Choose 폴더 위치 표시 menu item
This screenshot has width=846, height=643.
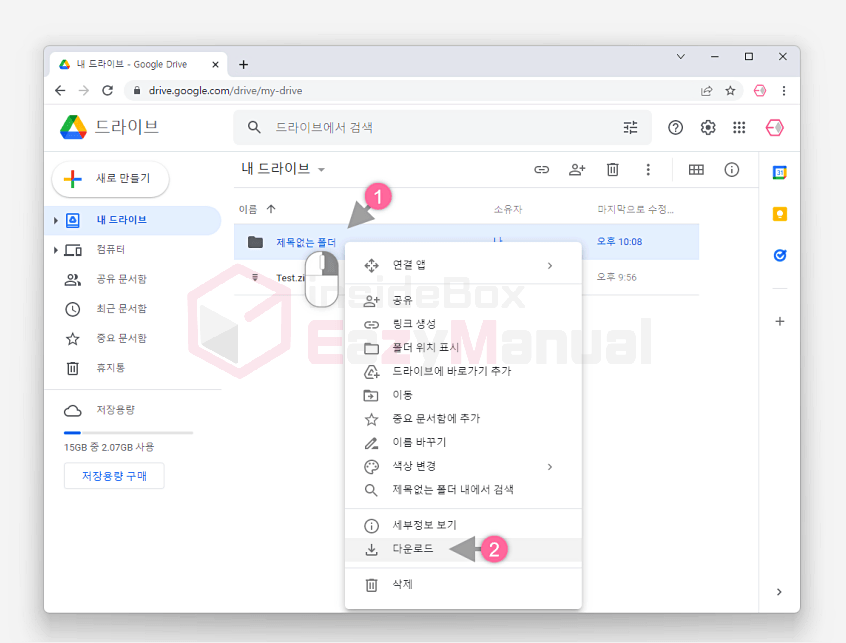(463, 348)
